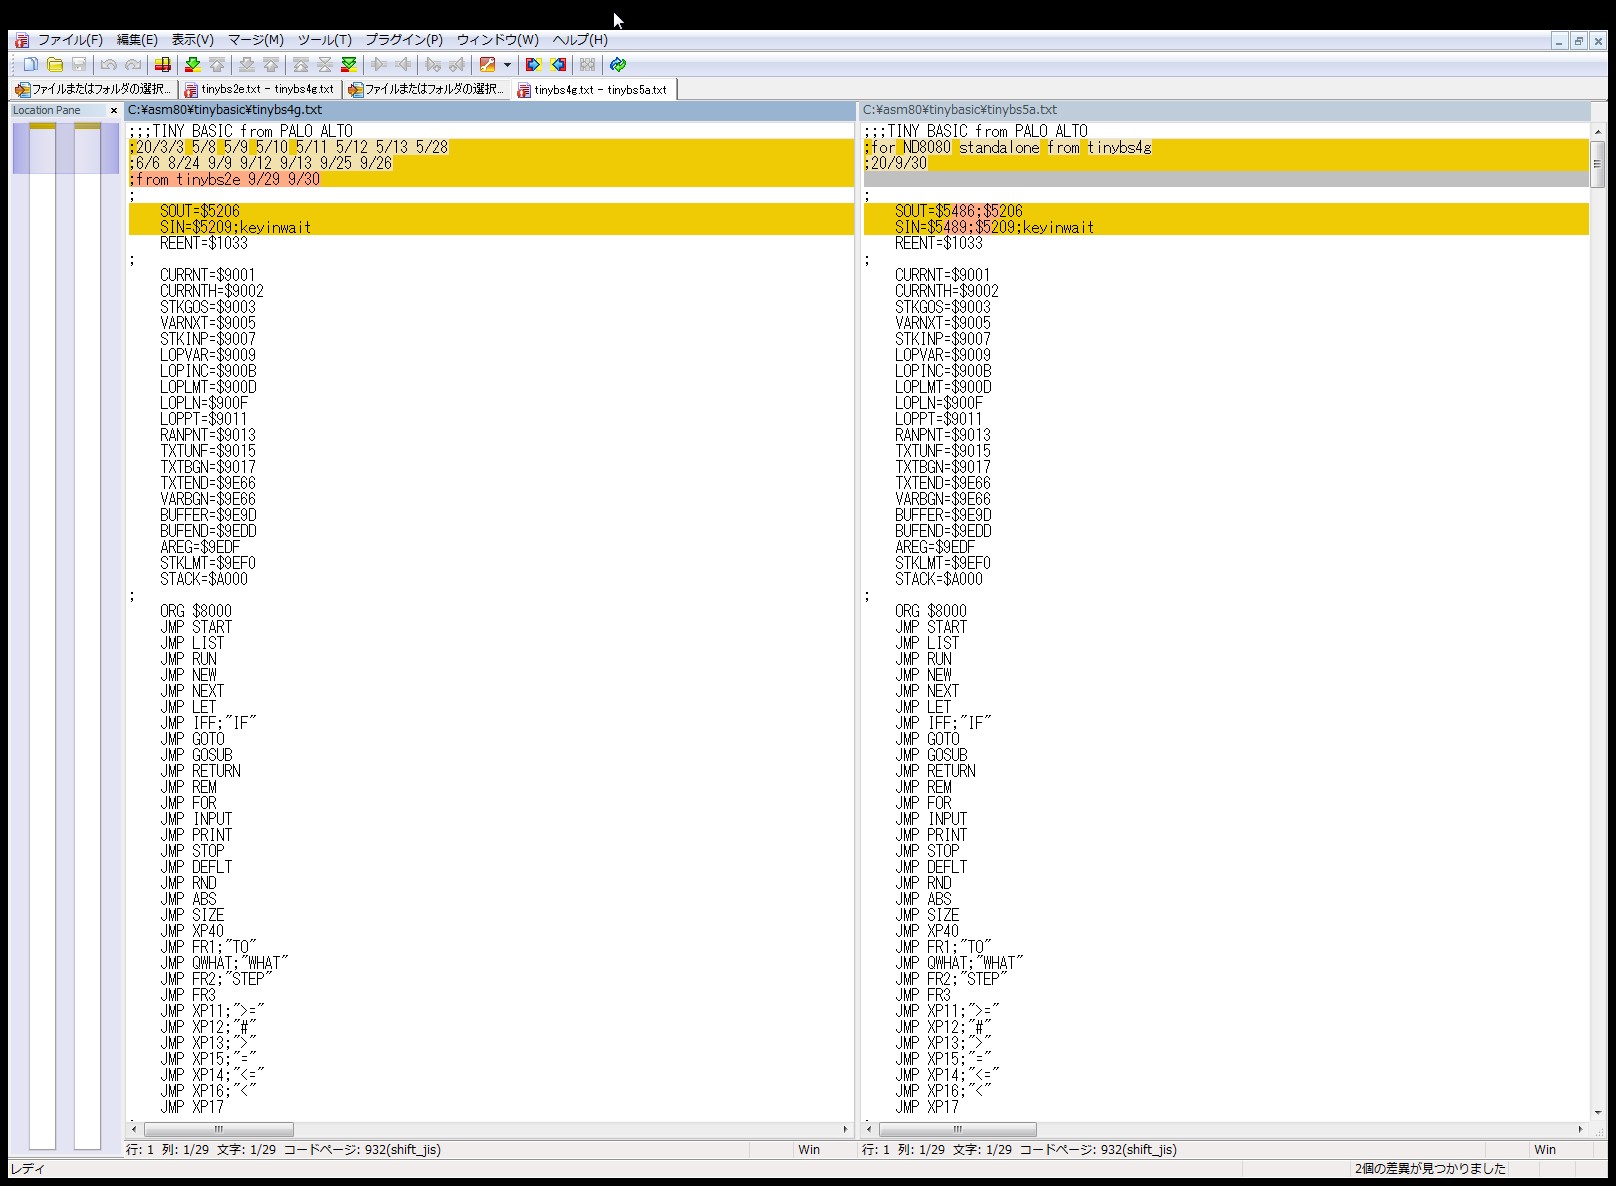The width and height of the screenshot is (1616, 1186).
Task: Copy difference to right icon
Action: click(379, 65)
